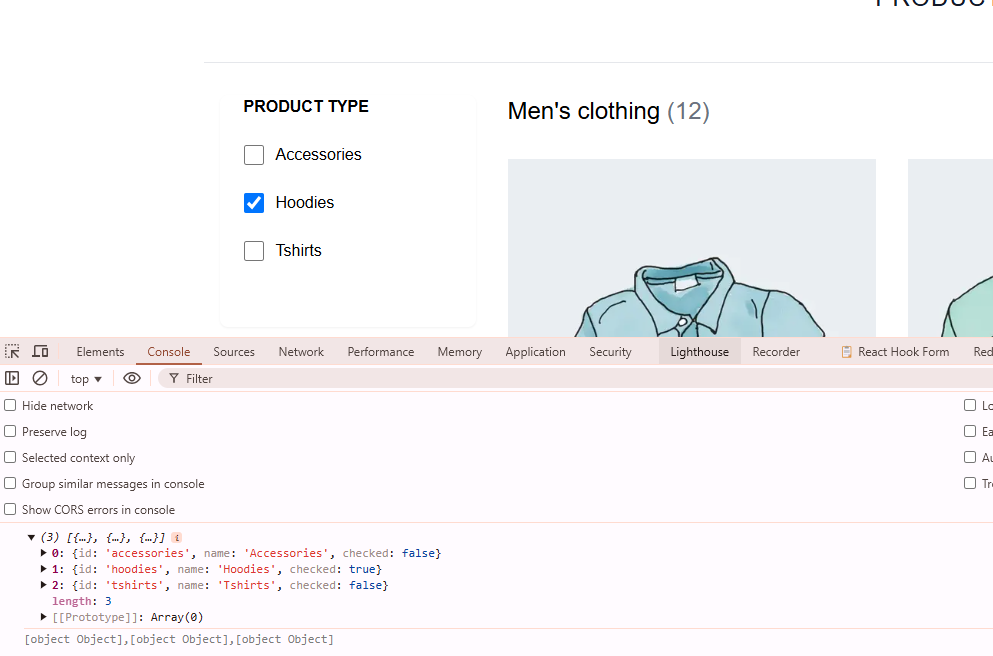Viewport: 993px width, 656px height.
Task: Click the funnel icon in Filter box
Action: 174,378
